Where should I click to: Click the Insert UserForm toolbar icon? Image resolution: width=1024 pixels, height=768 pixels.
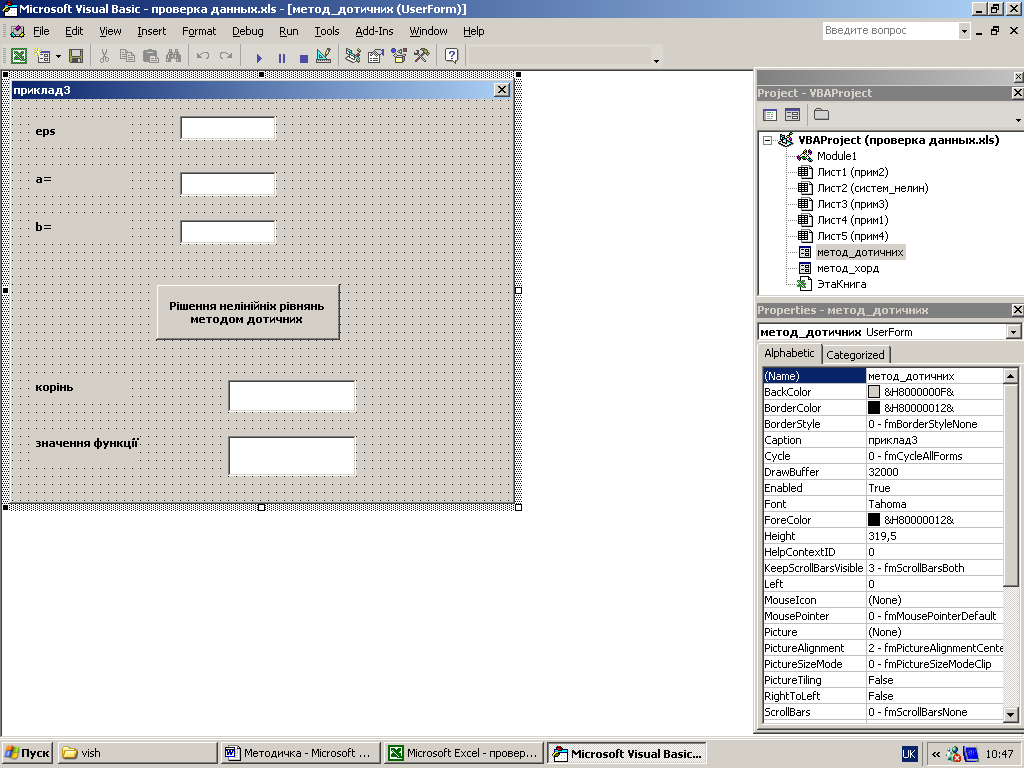[42, 56]
